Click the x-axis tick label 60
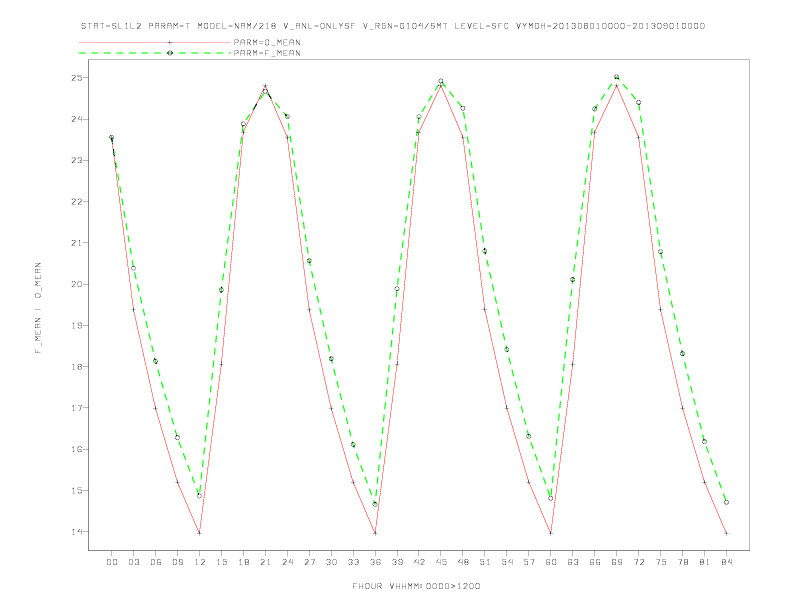The height and width of the screenshot is (612, 792). (x=551, y=562)
